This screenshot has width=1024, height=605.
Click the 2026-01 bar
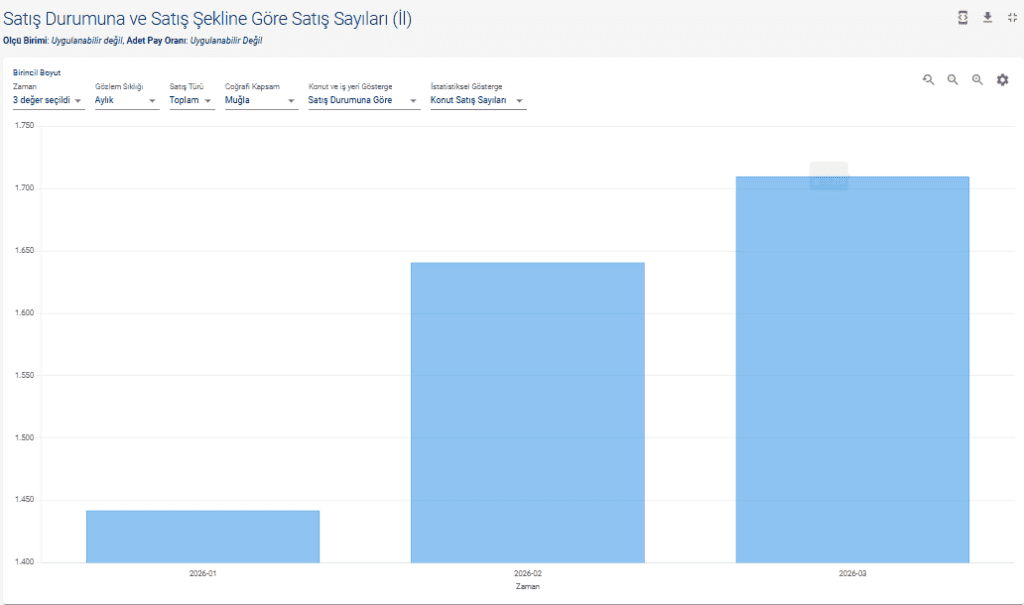(x=203, y=536)
